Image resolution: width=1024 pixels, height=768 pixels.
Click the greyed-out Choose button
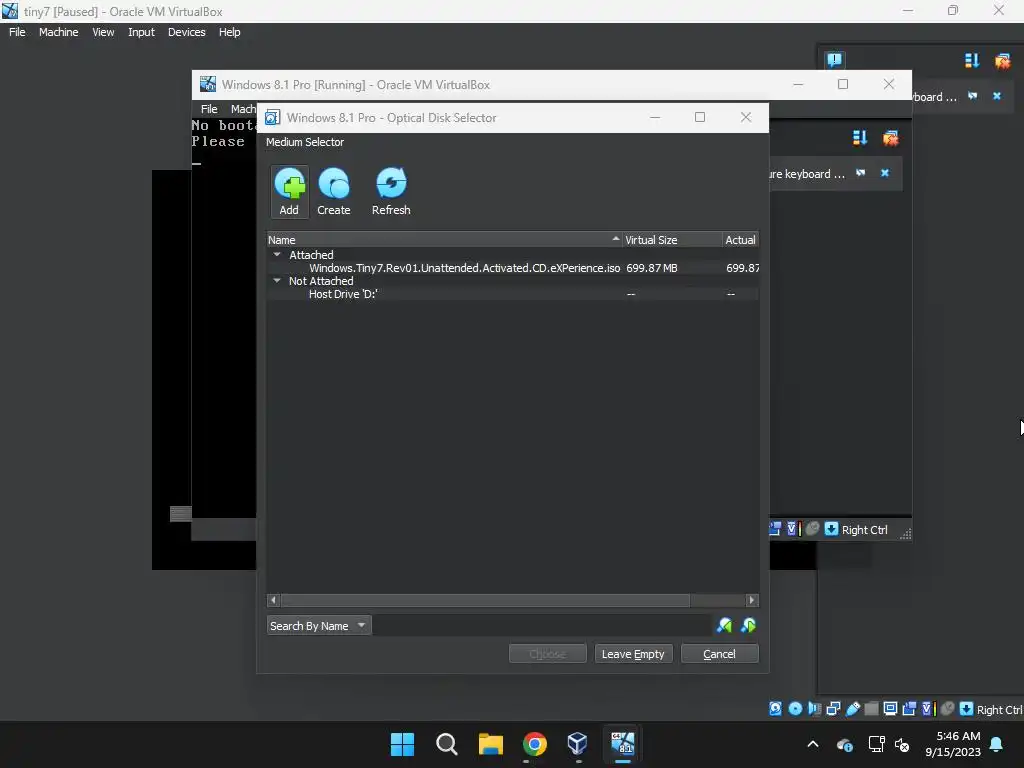547,654
